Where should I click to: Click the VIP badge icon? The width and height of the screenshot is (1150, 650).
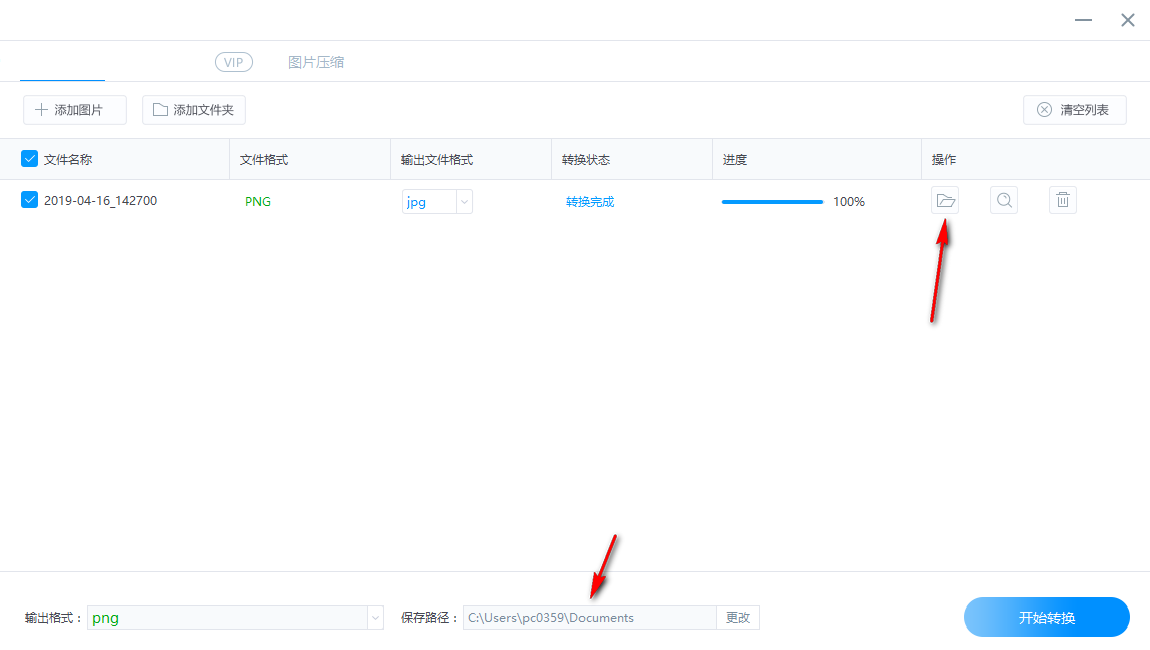(x=233, y=62)
